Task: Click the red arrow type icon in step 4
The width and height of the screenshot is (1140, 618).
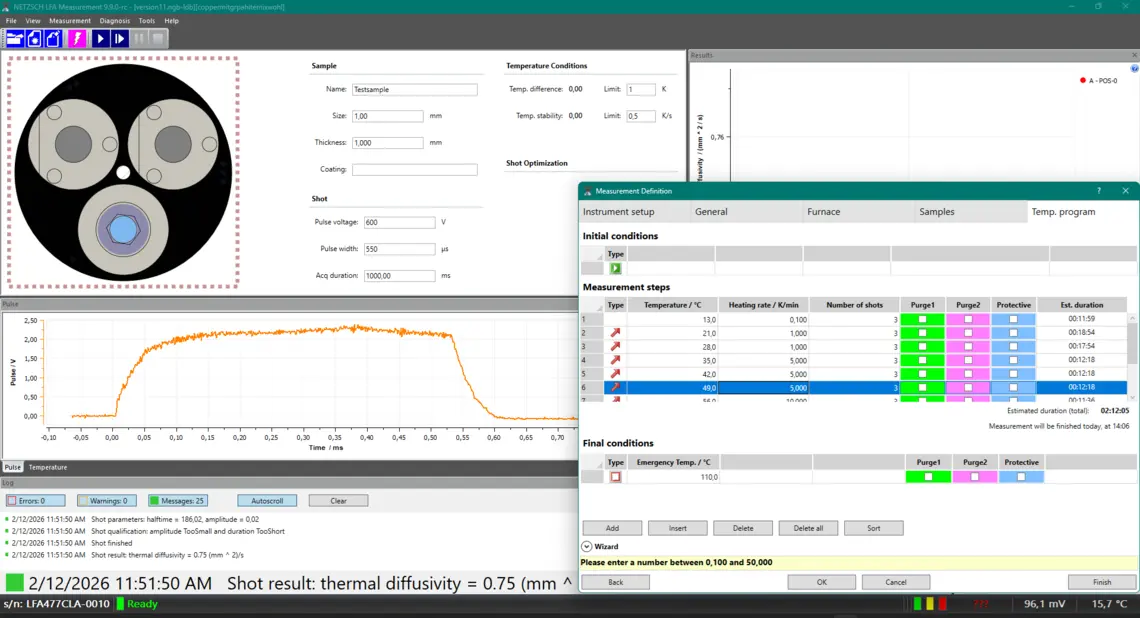Action: (x=616, y=360)
